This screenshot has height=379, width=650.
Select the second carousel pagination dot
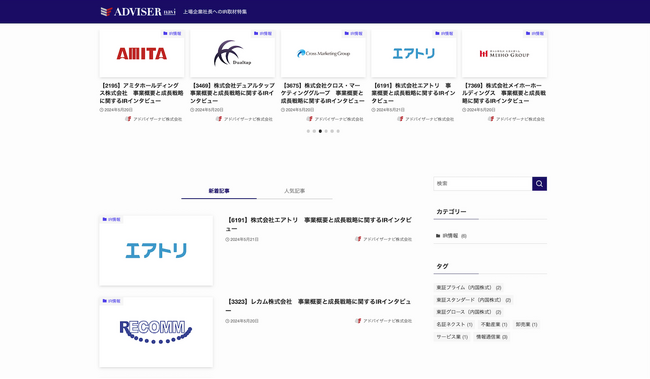314,131
